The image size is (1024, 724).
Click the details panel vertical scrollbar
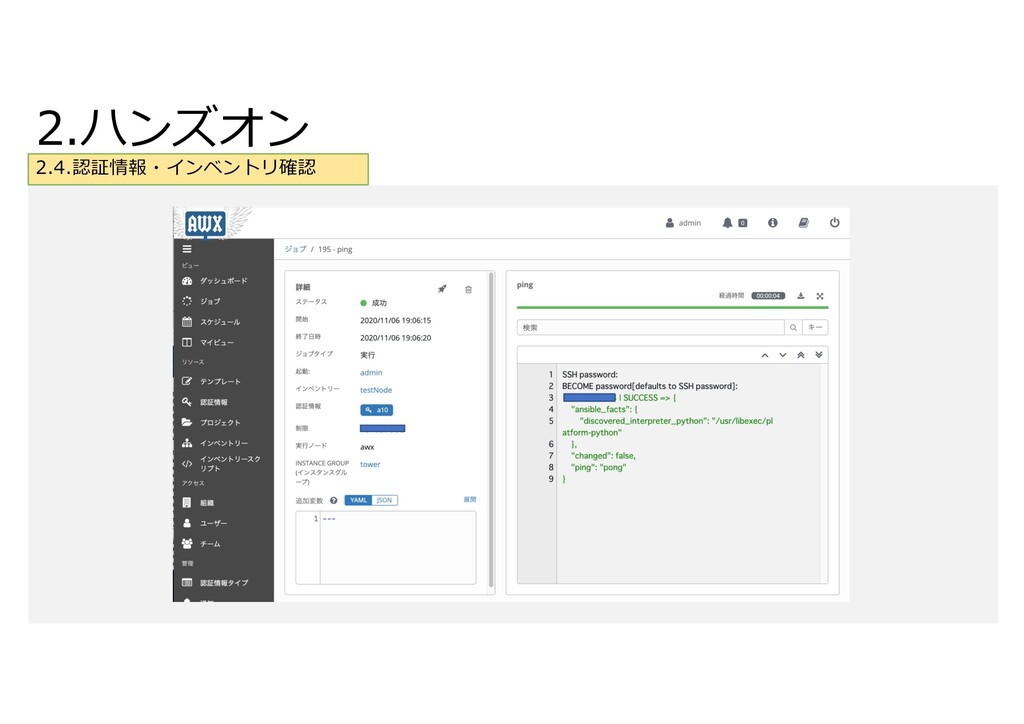pos(491,428)
